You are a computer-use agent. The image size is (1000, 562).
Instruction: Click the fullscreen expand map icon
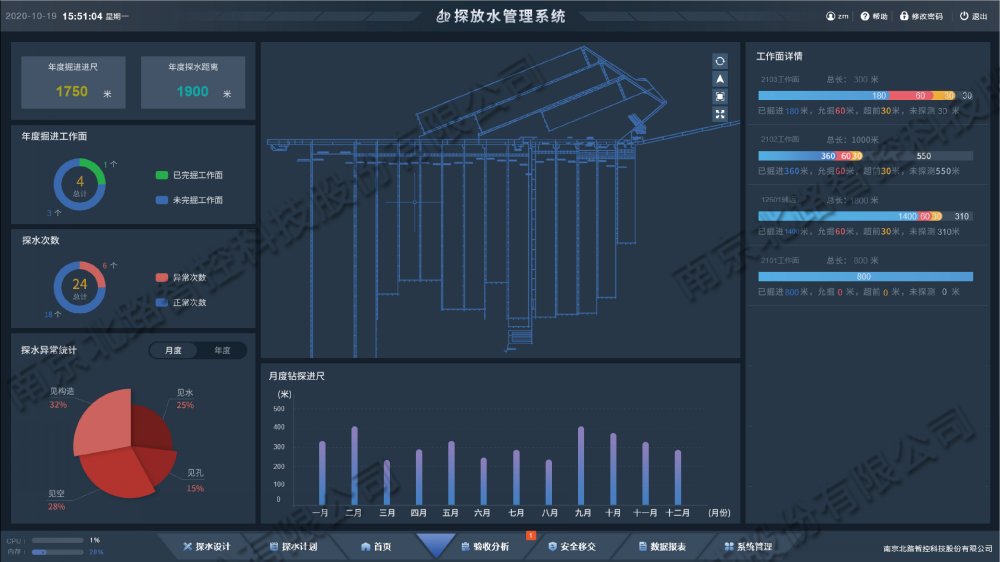[720, 115]
